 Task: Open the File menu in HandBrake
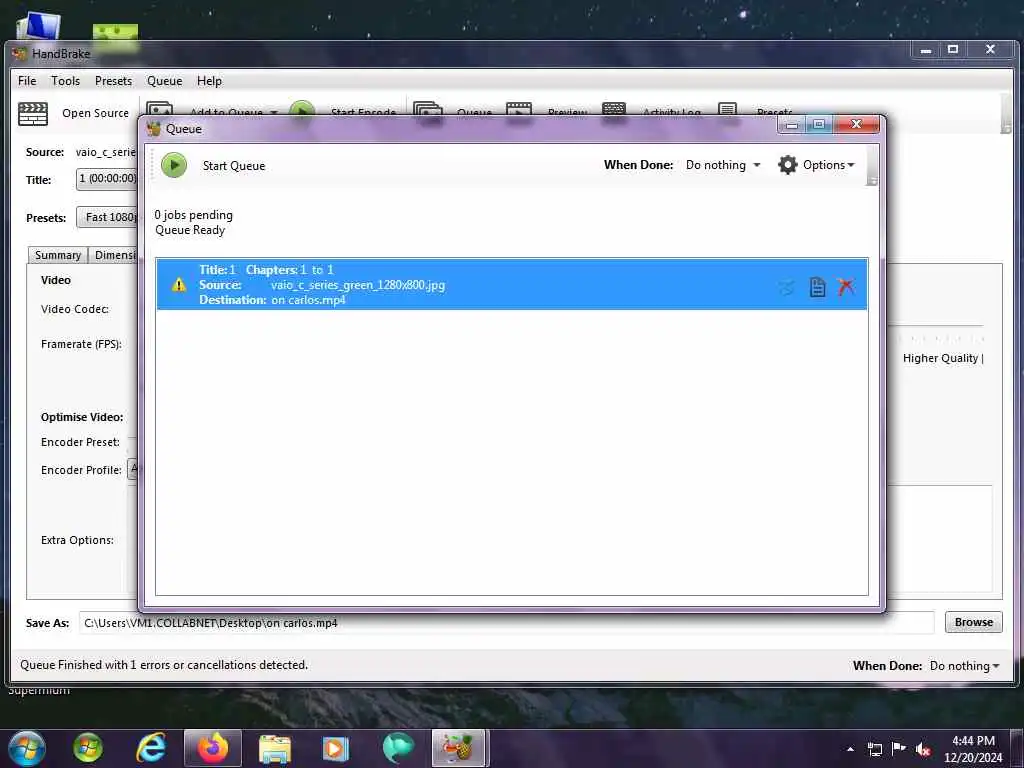(27, 81)
